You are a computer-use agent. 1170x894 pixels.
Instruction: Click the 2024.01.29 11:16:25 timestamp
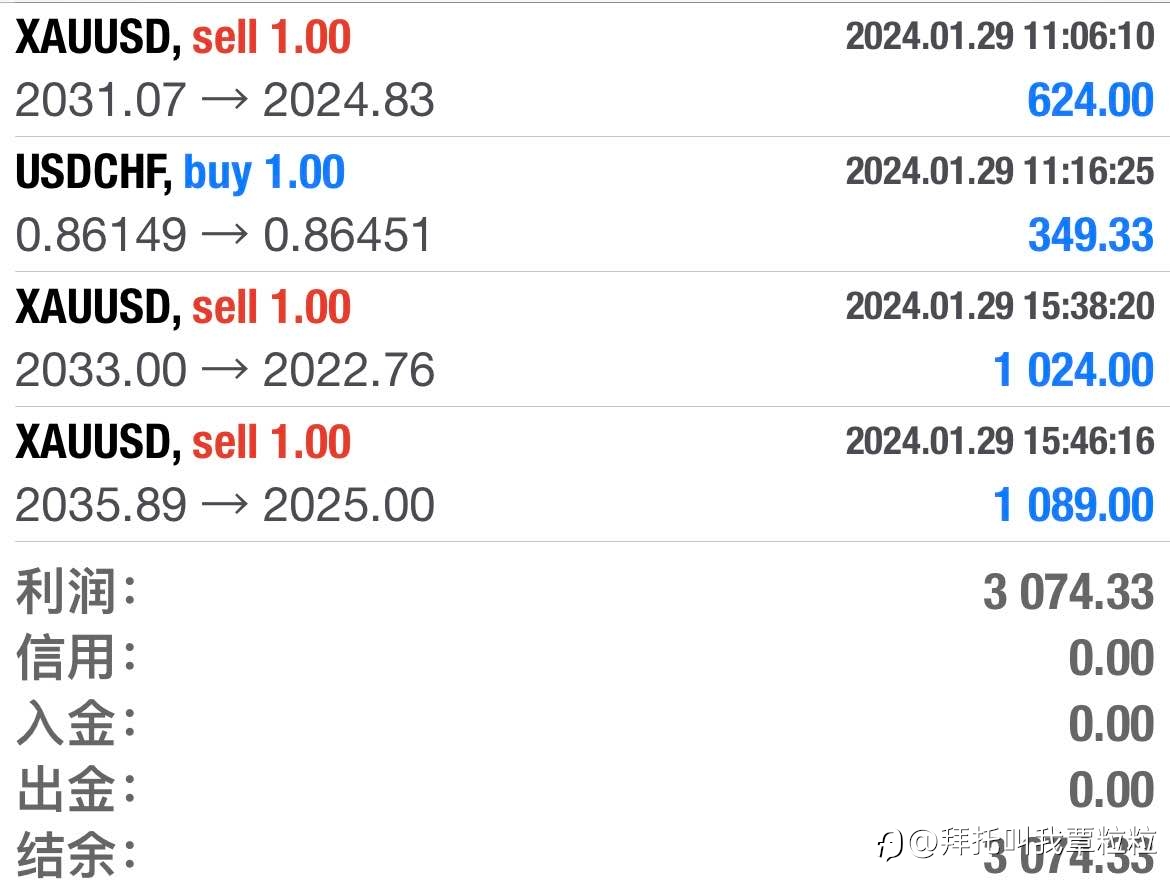[999, 172]
